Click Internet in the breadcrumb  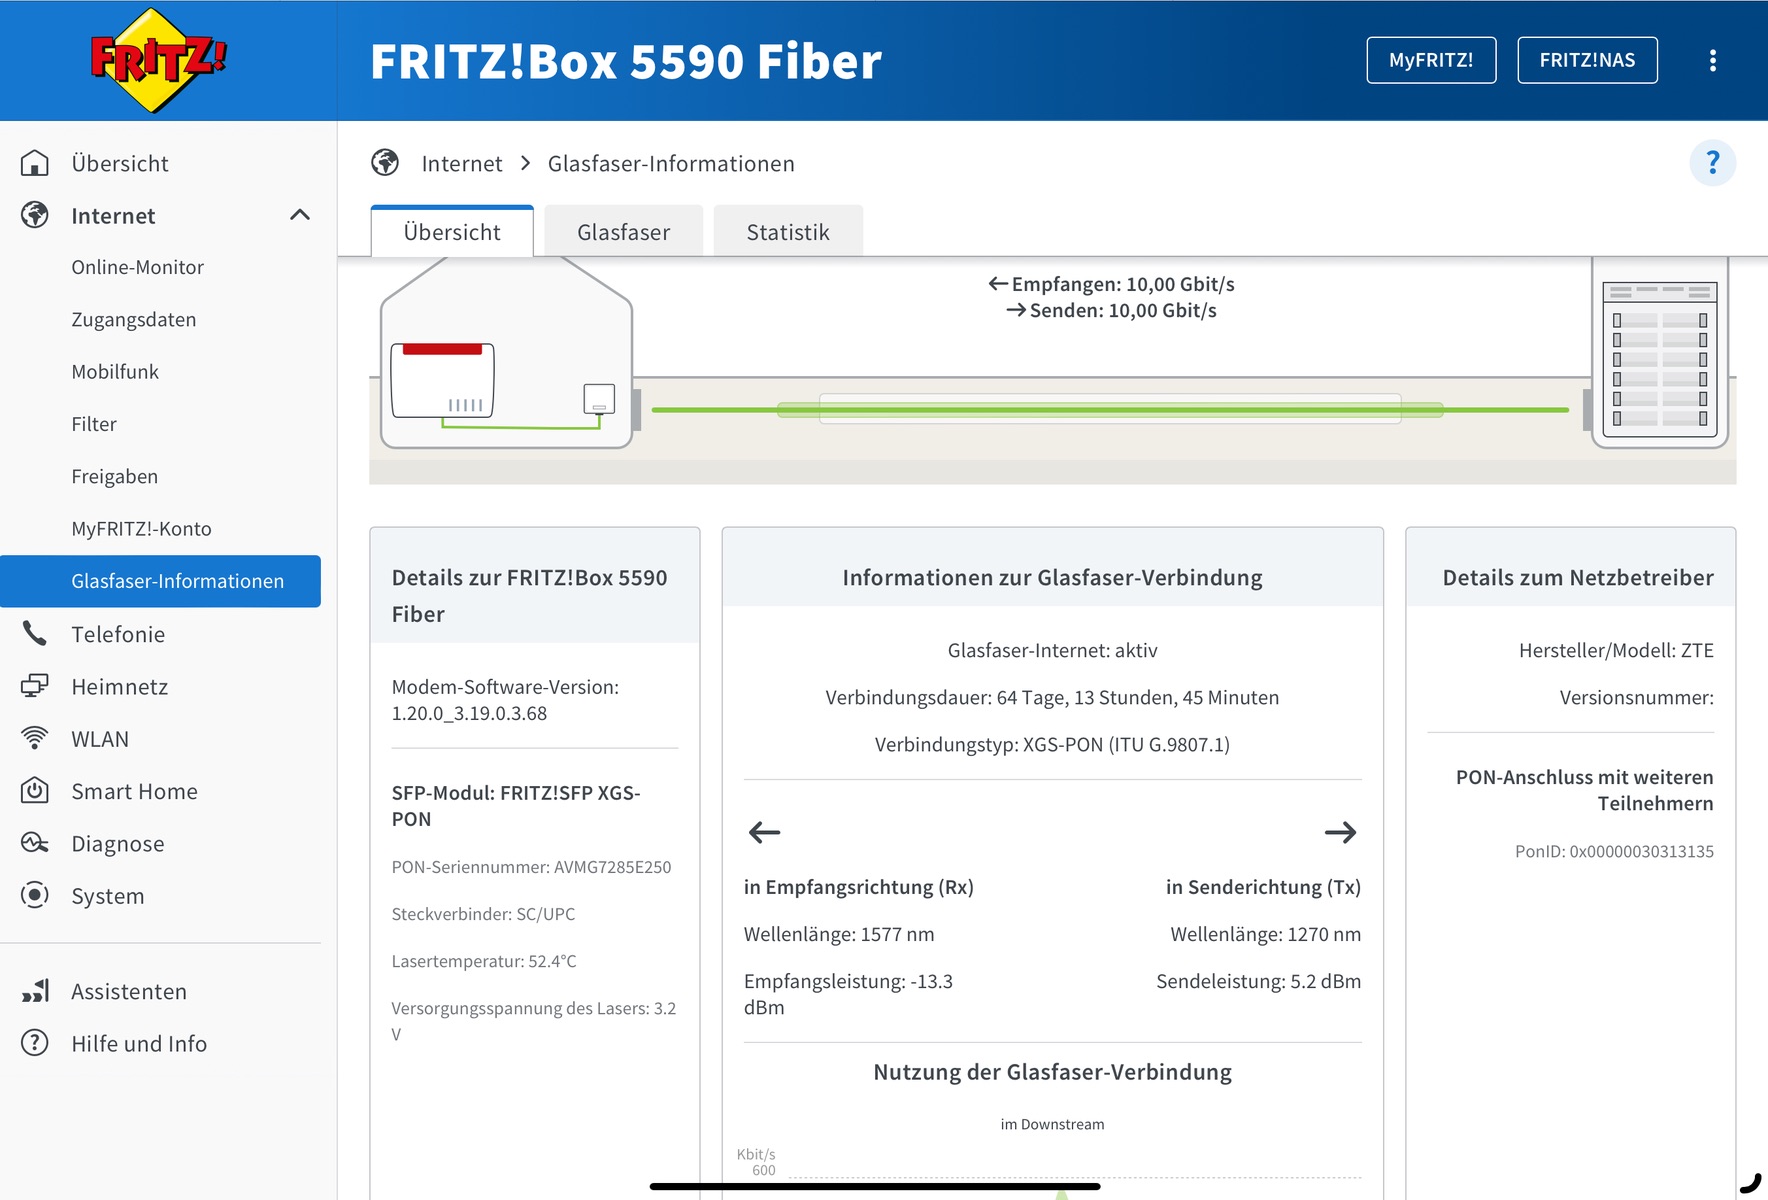[x=462, y=164]
